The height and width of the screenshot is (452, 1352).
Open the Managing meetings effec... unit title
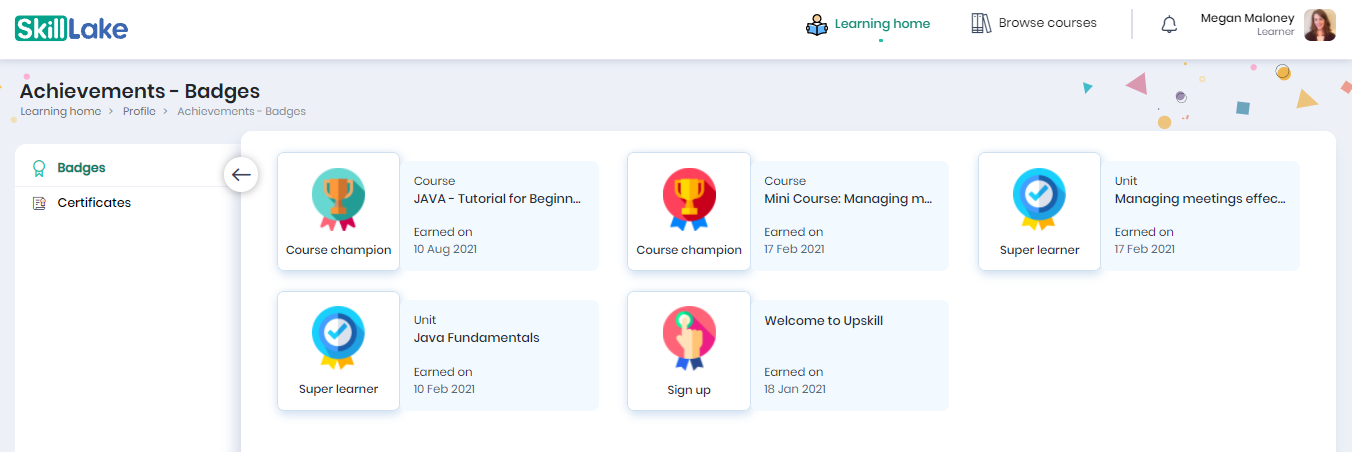point(1200,199)
